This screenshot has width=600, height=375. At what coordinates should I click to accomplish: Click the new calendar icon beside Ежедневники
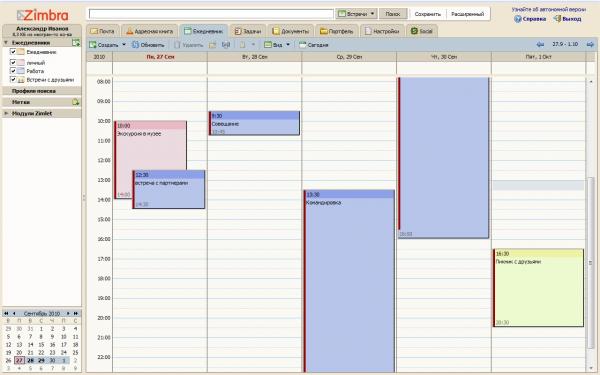pyautogui.click(x=76, y=42)
